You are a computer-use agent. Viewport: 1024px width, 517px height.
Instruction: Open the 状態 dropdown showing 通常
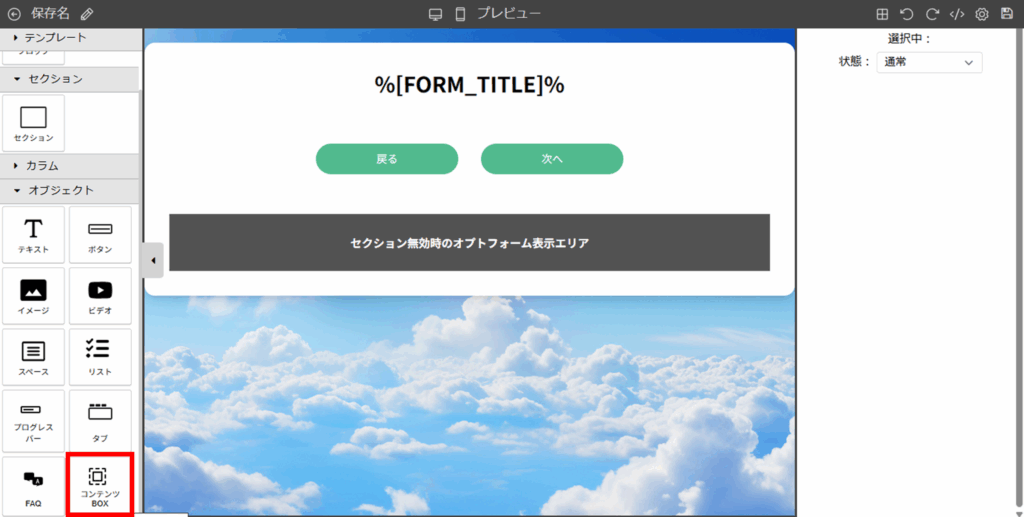click(929, 62)
